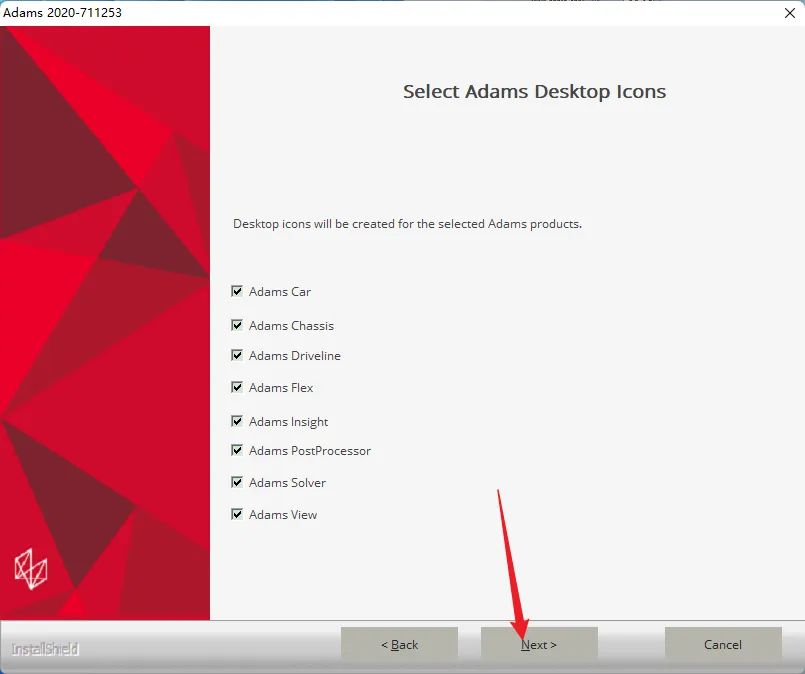This screenshot has width=805, height=674.
Task: Uncheck the Adams Car checkbox
Action: [x=237, y=292]
